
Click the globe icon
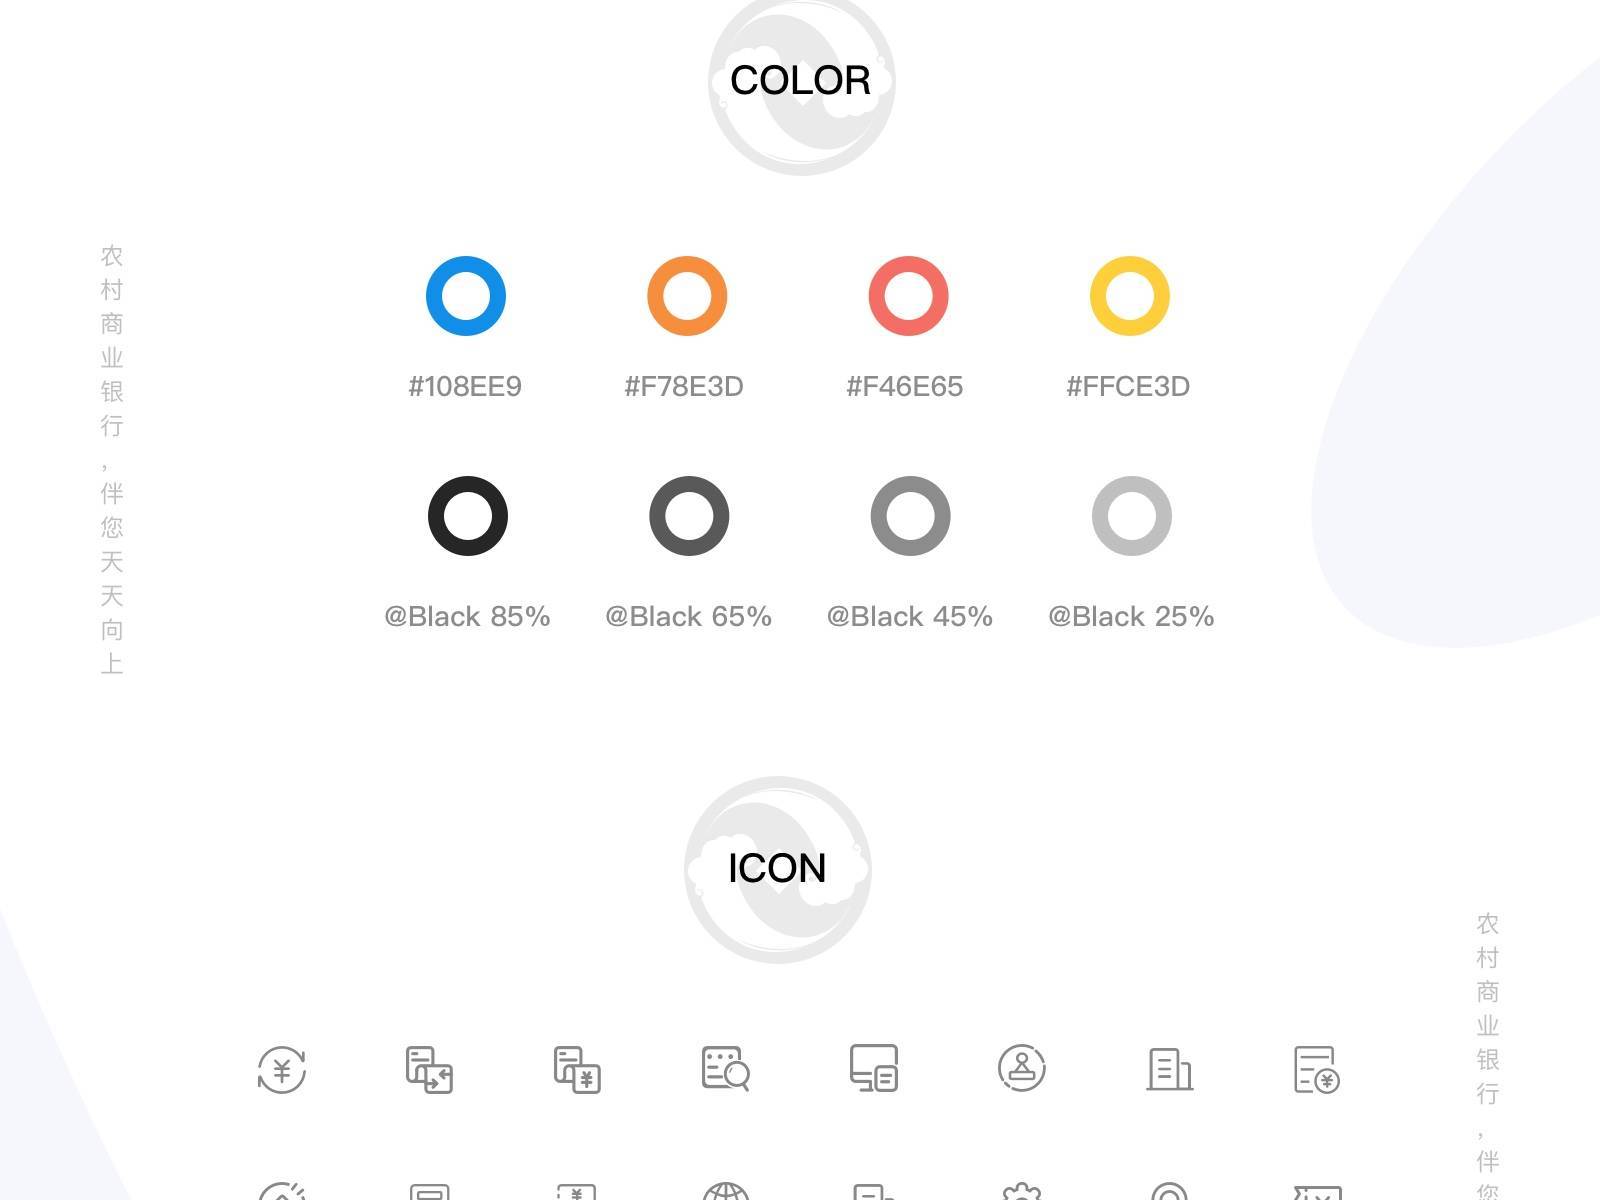pos(725,1192)
